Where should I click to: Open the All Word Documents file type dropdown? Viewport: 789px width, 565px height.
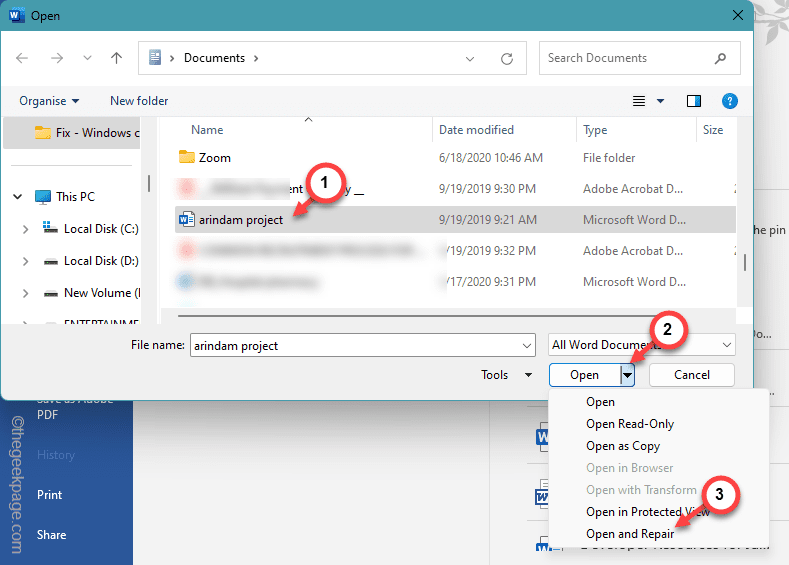point(641,345)
